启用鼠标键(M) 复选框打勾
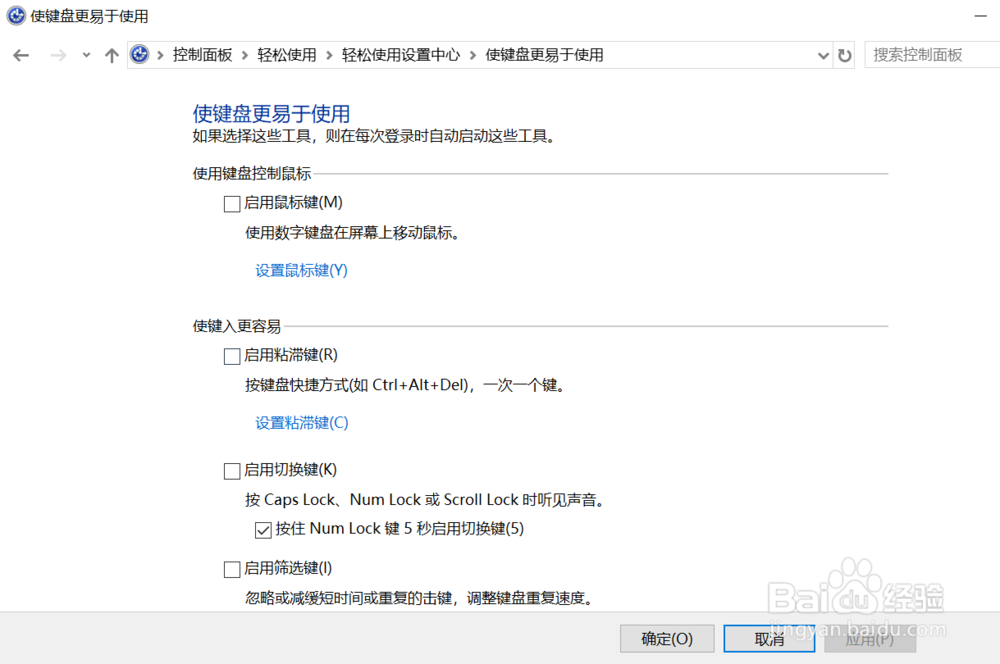Image resolution: width=1000 pixels, height=664 pixels. tap(231, 203)
